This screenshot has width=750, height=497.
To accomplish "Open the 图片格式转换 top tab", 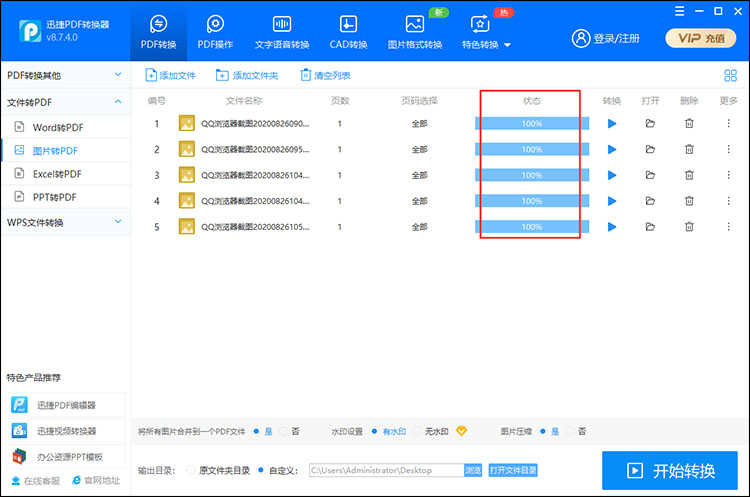I will click(x=415, y=32).
